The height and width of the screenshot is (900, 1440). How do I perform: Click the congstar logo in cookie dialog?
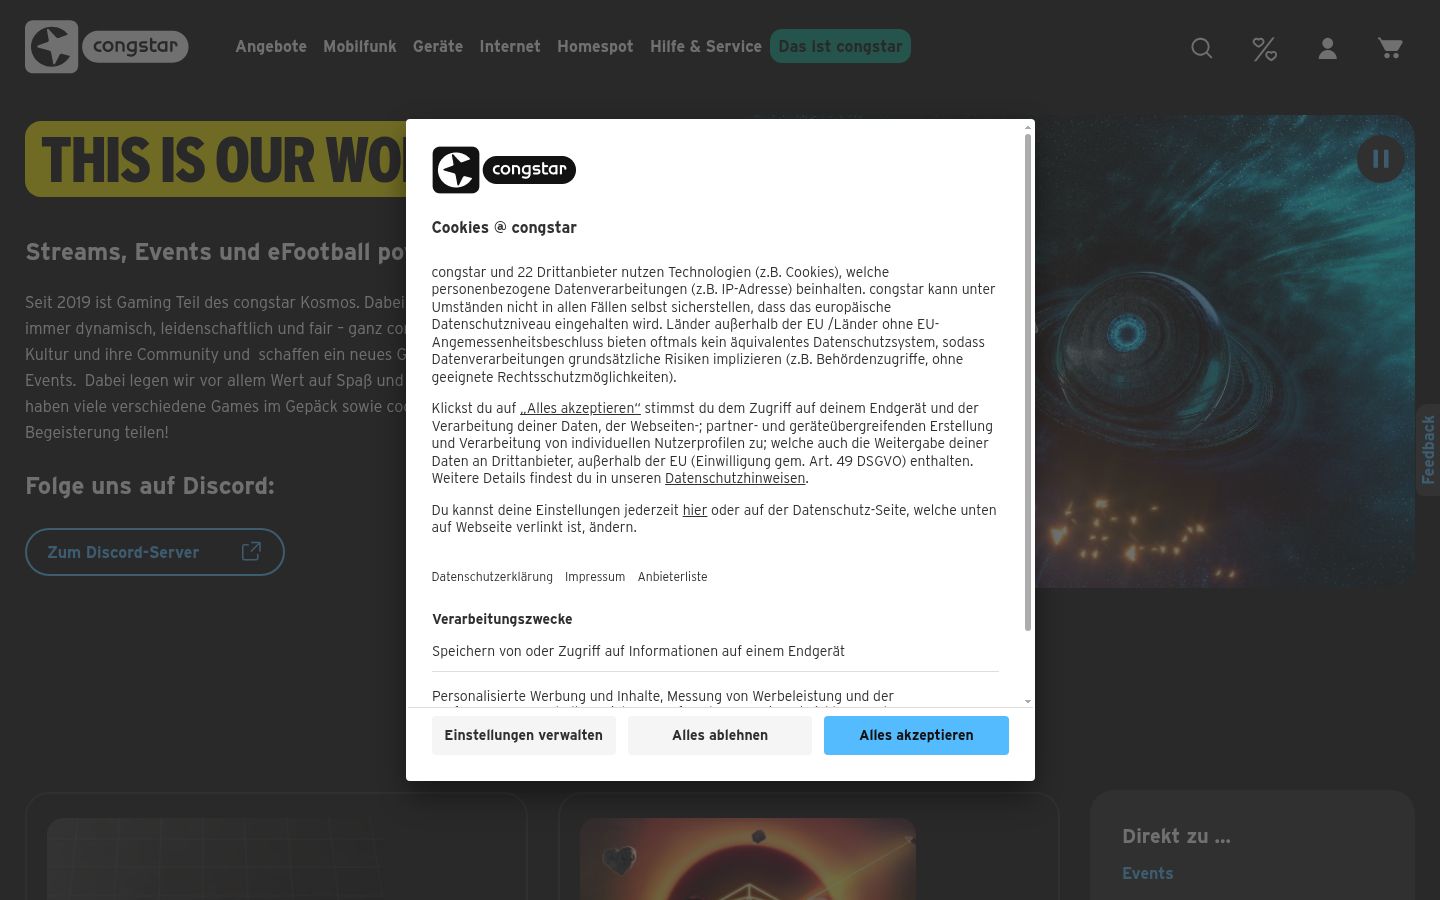coord(503,169)
